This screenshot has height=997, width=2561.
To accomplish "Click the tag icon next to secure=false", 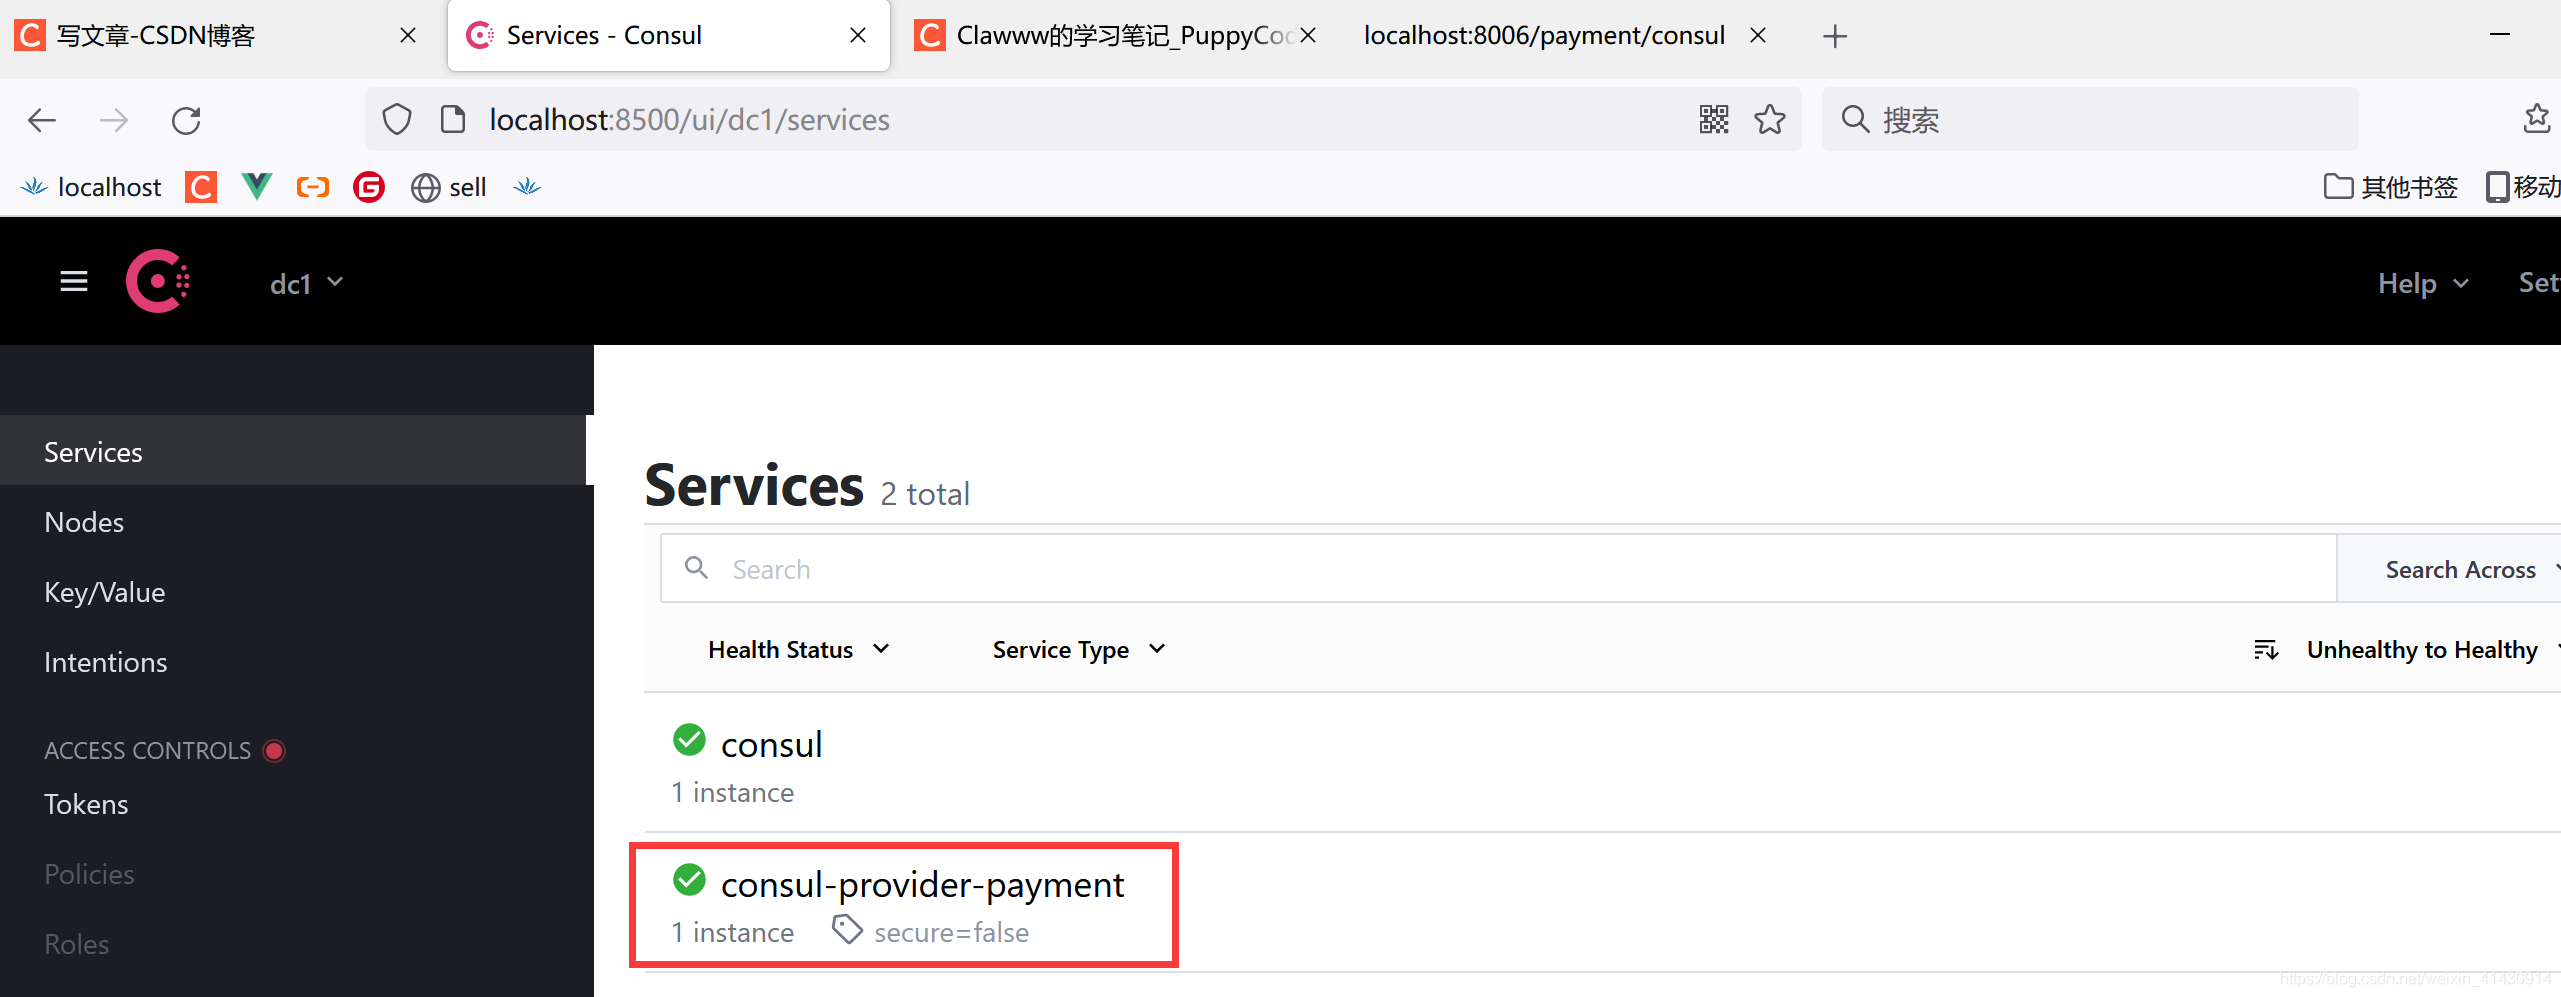I will tap(846, 929).
